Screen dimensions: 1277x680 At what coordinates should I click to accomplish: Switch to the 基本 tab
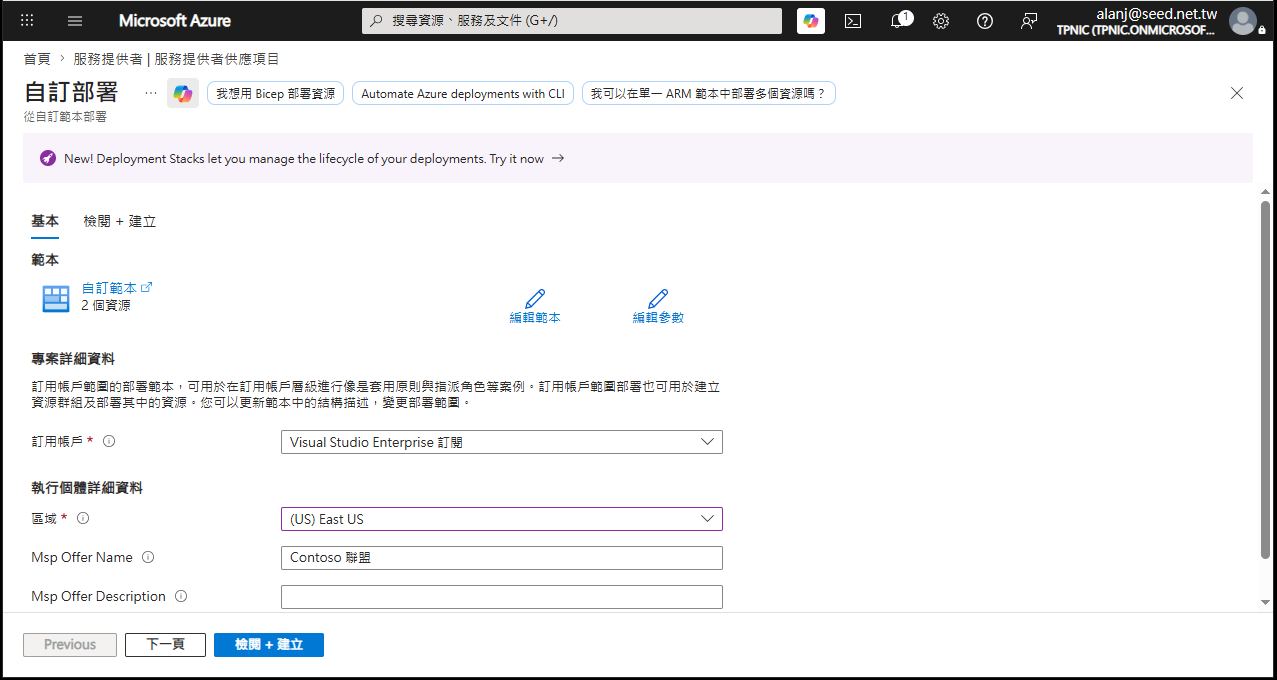click(45, 221)
